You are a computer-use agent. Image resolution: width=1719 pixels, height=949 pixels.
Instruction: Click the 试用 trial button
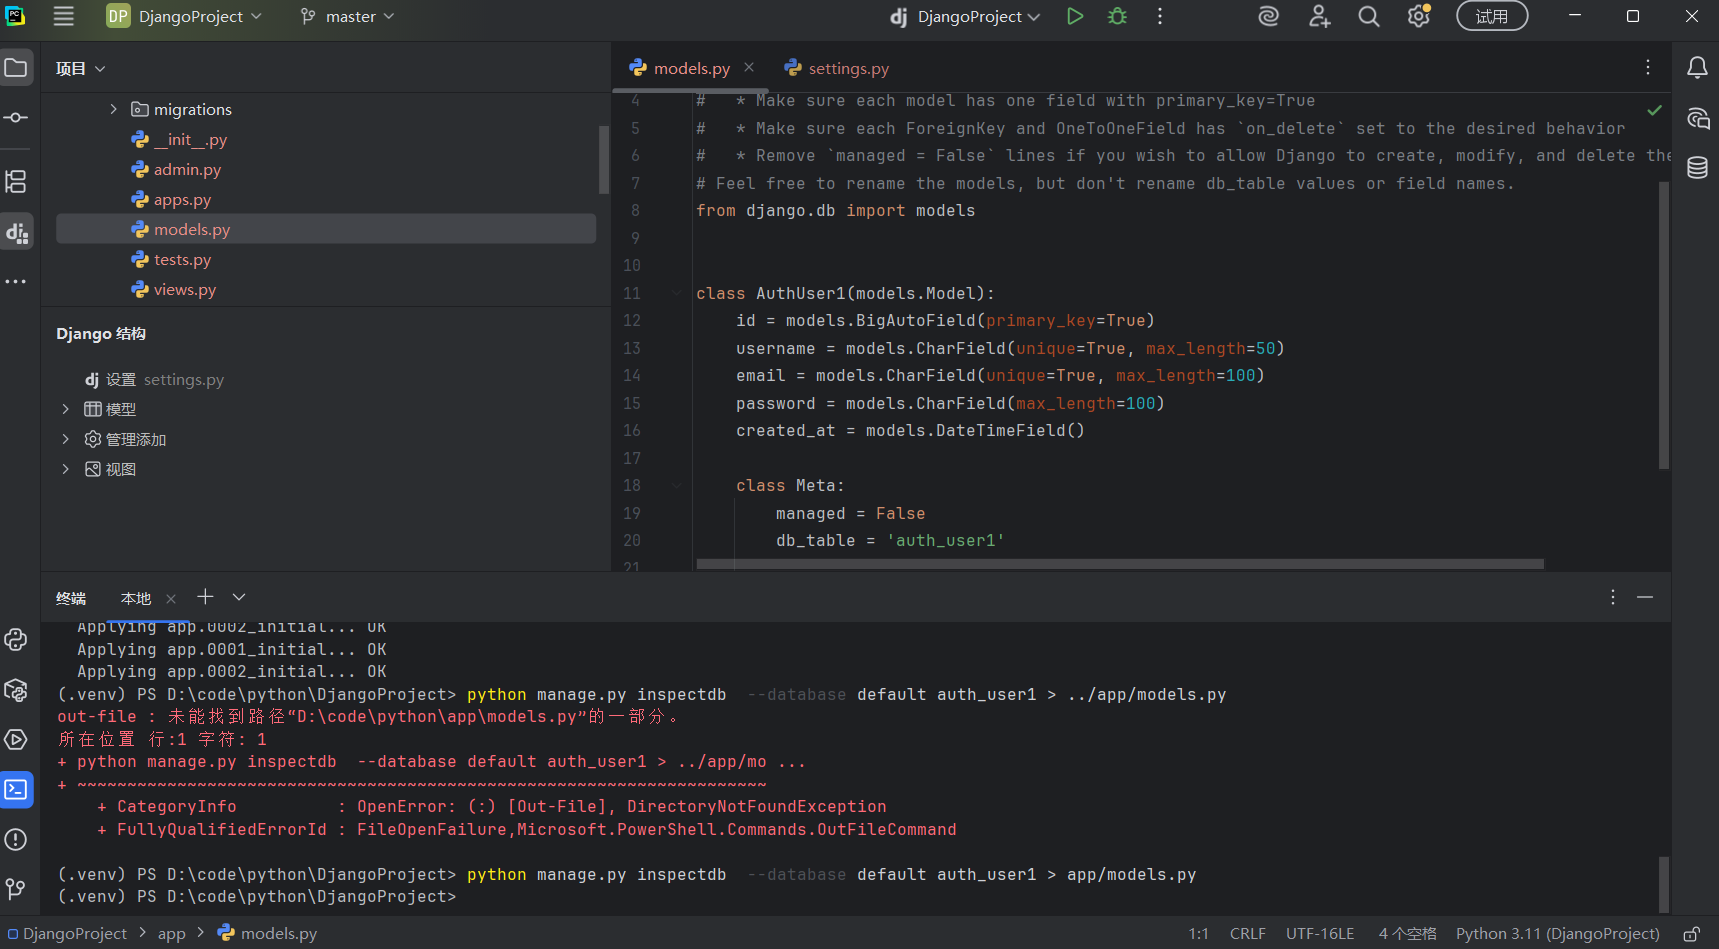(x=1492, y=16)
